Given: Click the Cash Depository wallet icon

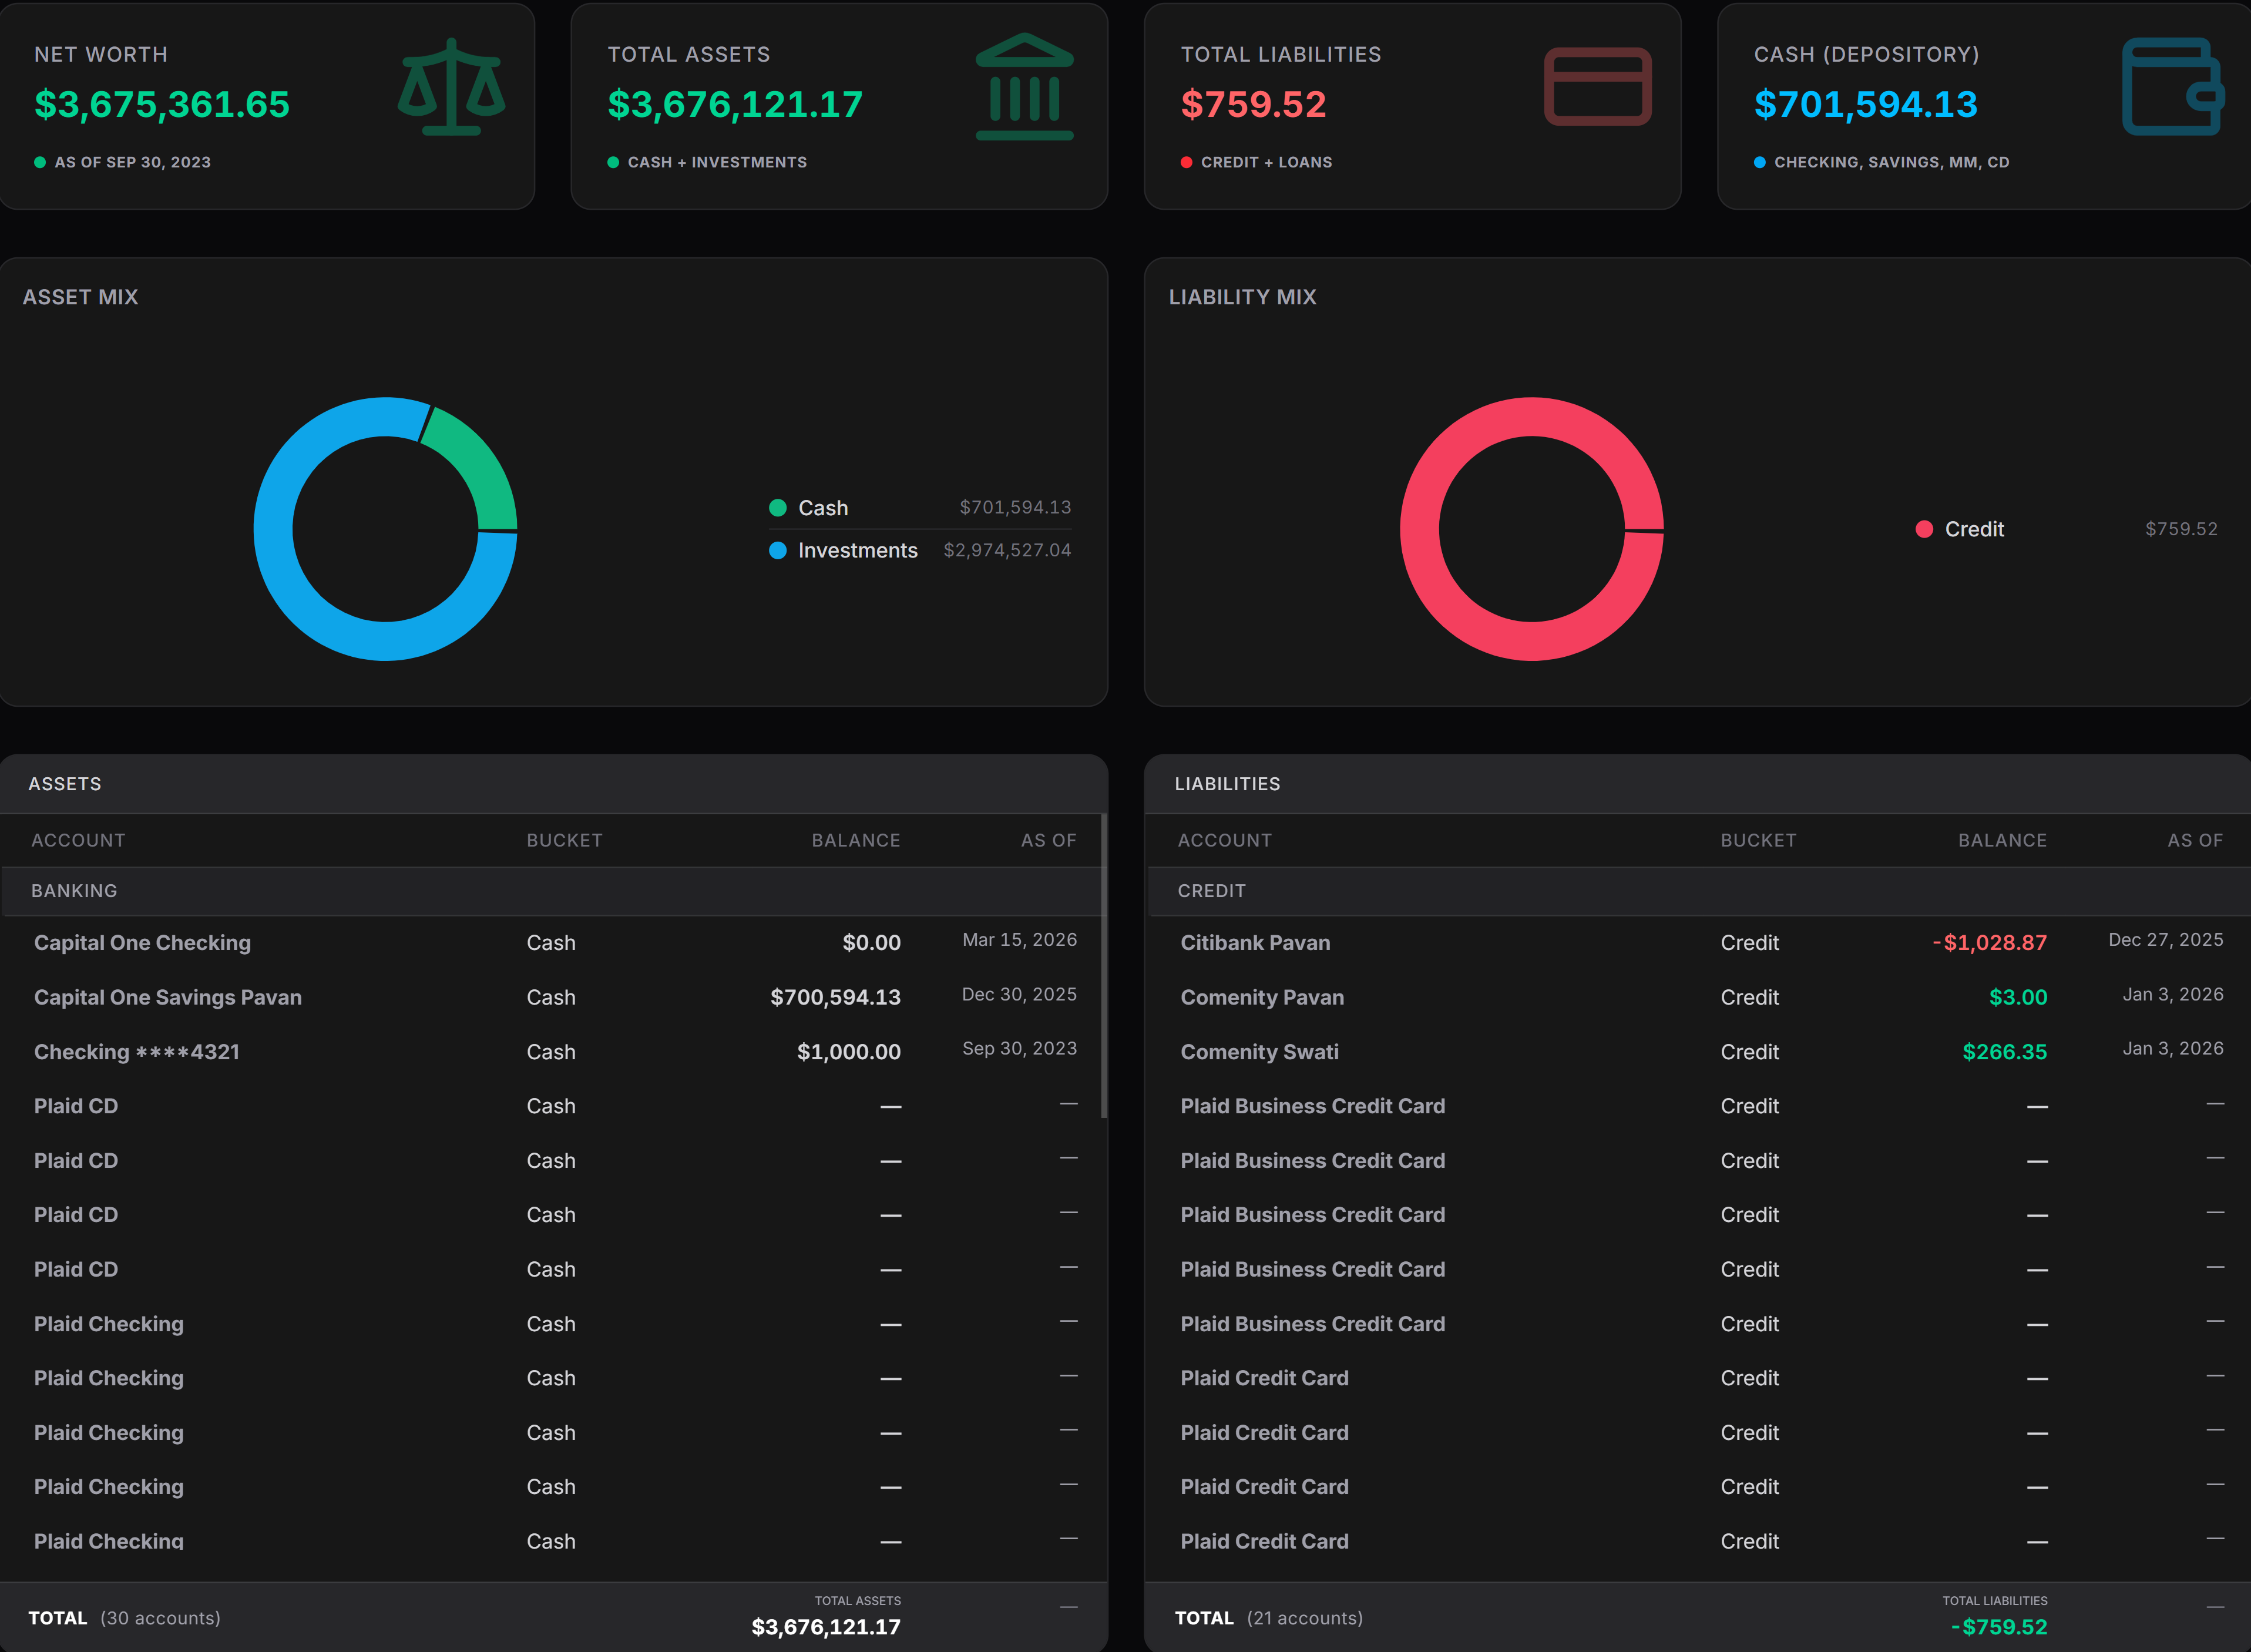Looking at the screenshot, I should [2173, 87].
